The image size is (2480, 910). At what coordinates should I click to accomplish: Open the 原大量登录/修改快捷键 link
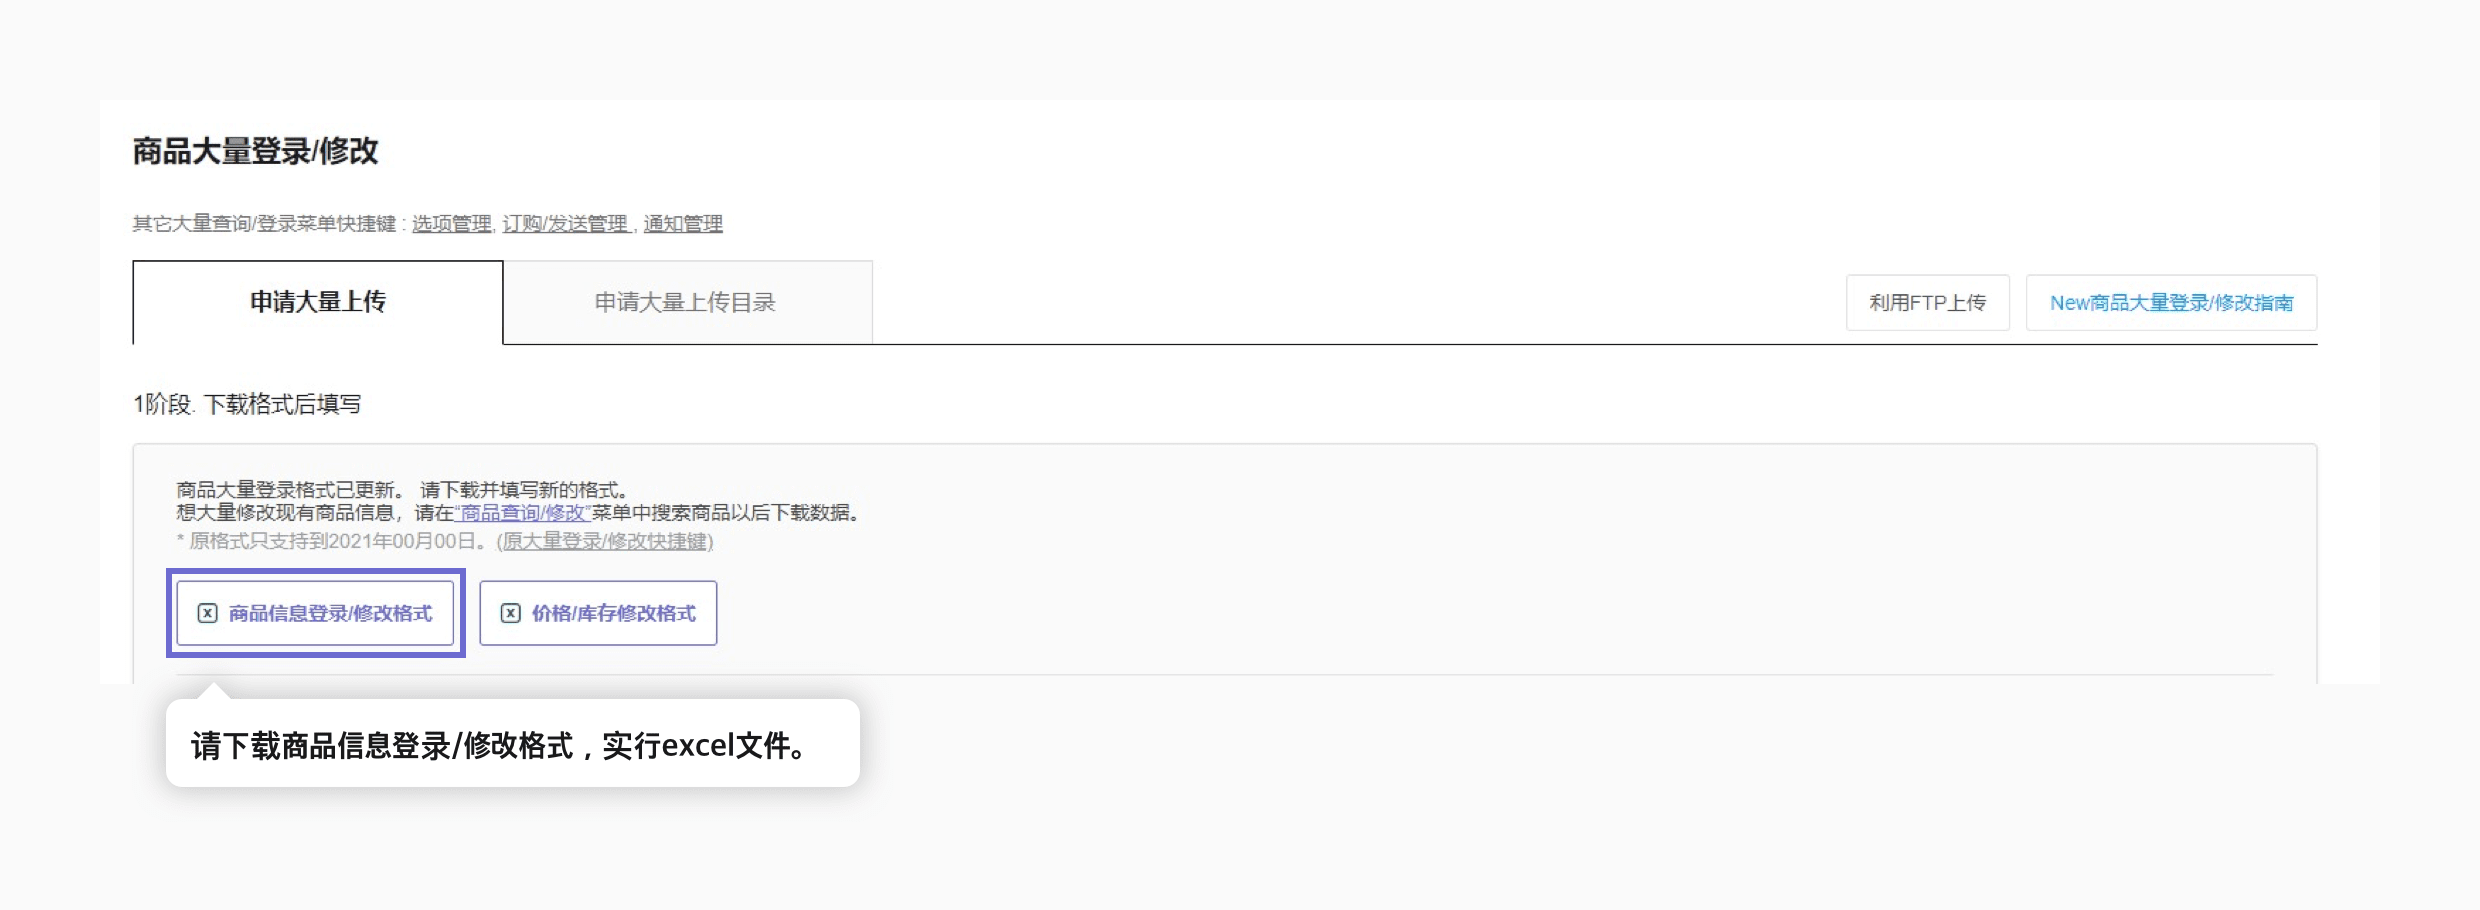pyautogui.click(x=605, y=541)
